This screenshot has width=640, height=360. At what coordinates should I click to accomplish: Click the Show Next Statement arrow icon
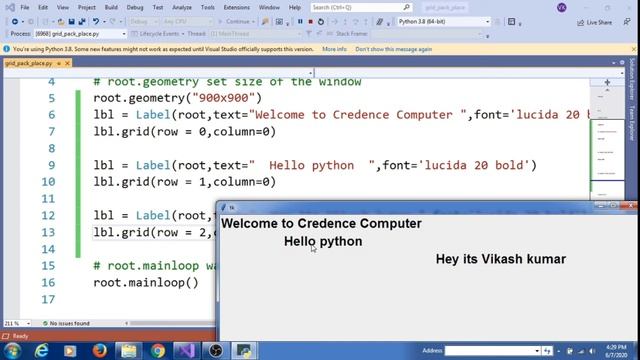tap(335, 22)
